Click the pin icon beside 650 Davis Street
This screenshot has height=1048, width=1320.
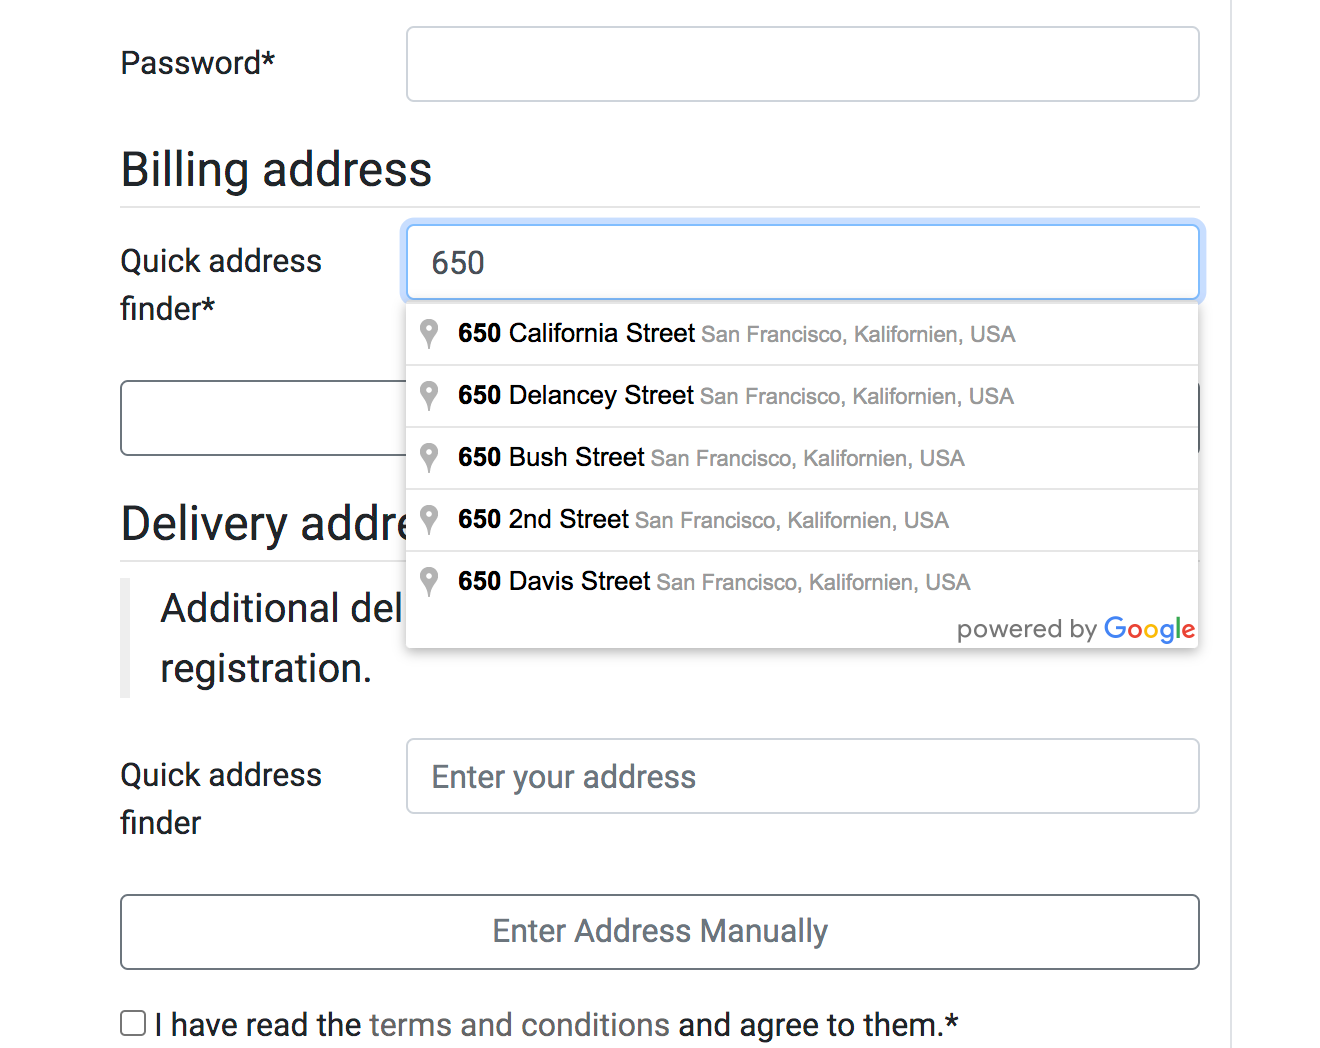[429, 582]
